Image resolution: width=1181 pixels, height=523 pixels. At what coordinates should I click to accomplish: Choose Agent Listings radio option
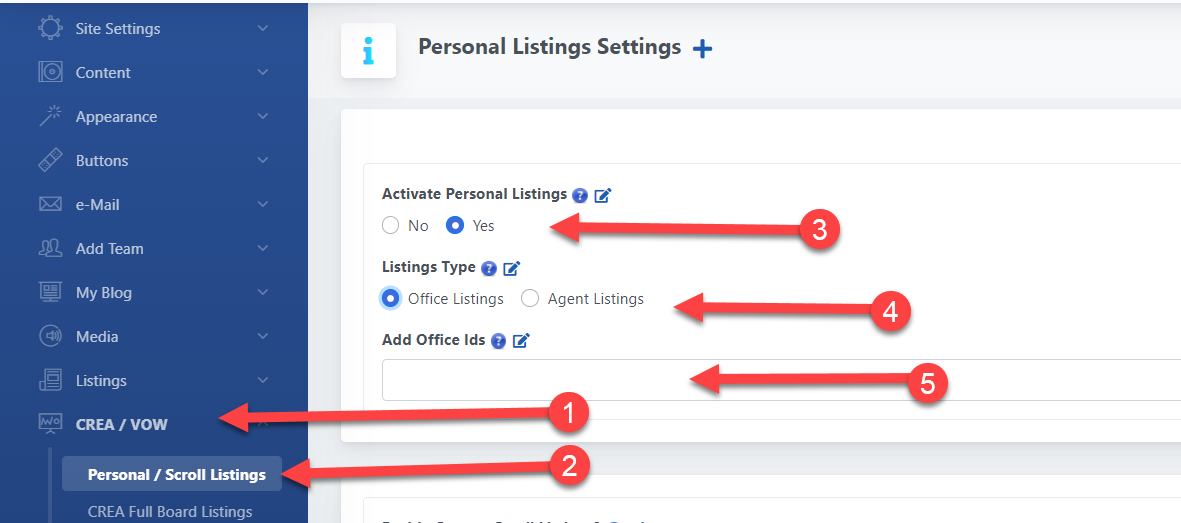coord(530,299)
